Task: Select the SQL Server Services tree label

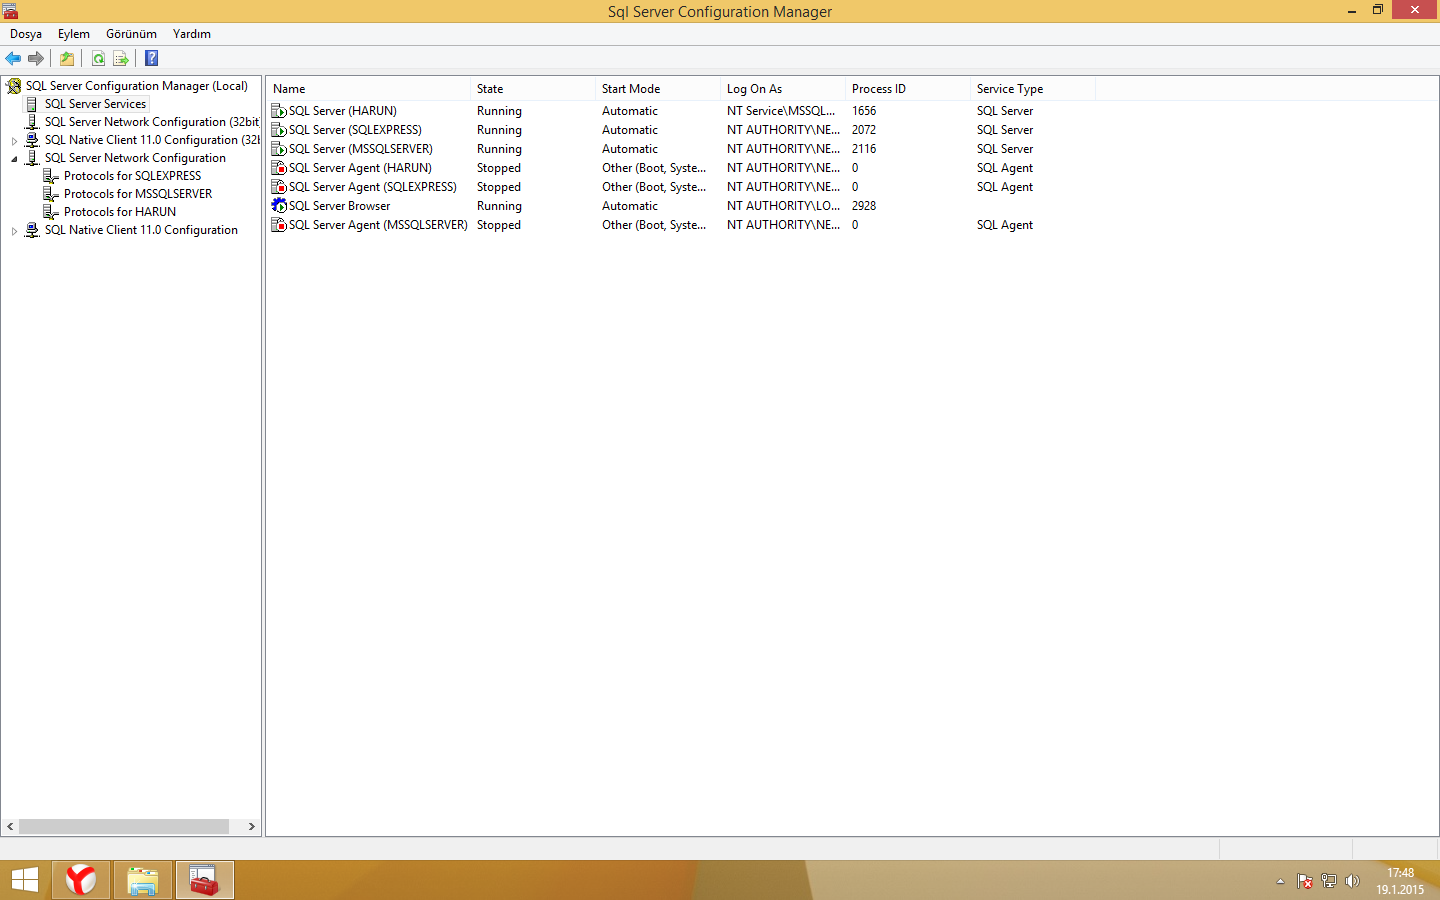Action: tap(95, 104)
